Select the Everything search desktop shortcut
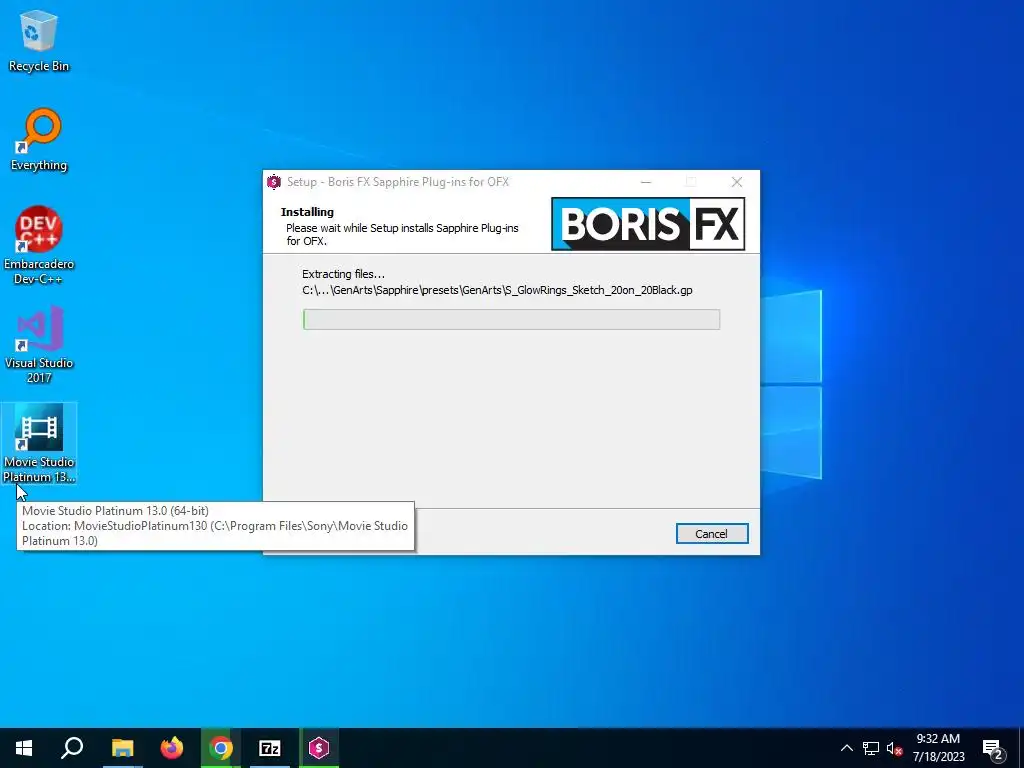Viewport: 1024px width, 768px height. coord(39,140)
